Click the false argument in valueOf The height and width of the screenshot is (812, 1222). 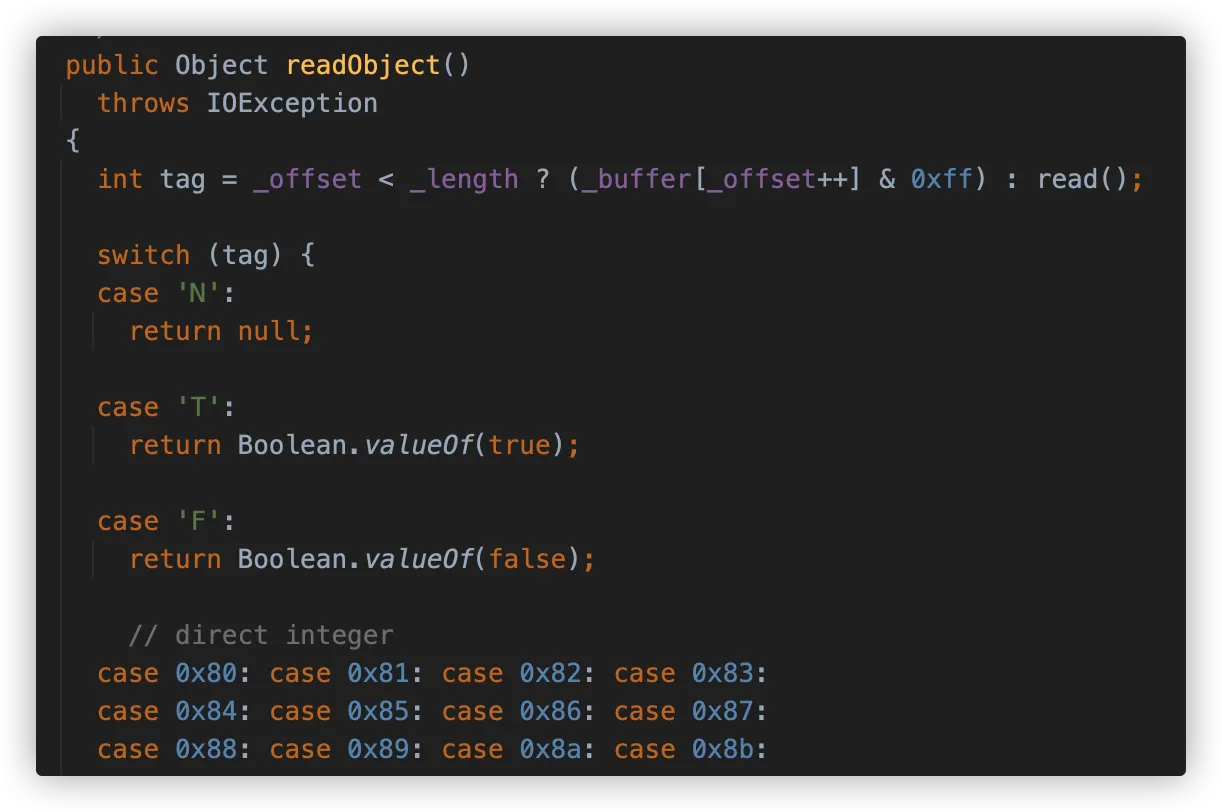click(x=527, y=560)
